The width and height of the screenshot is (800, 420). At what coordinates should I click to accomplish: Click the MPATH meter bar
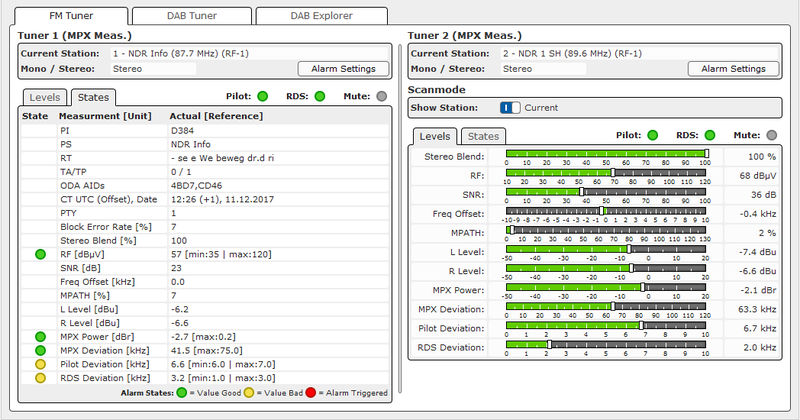[606, 230]
